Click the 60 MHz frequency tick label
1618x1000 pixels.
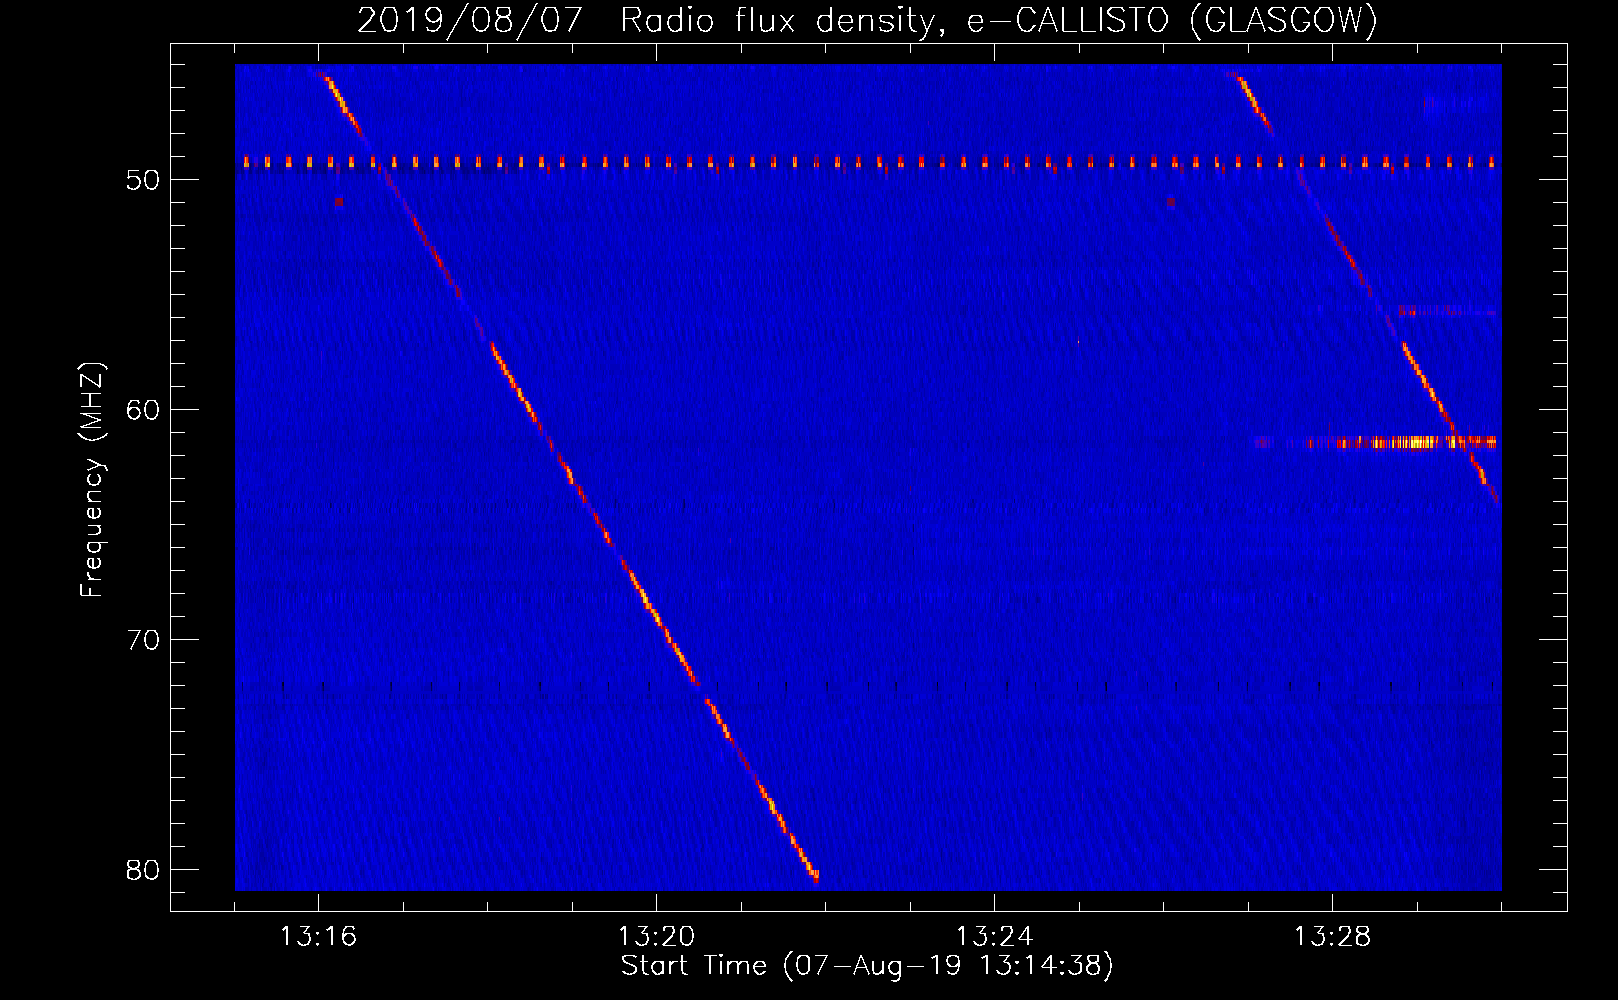143,410
